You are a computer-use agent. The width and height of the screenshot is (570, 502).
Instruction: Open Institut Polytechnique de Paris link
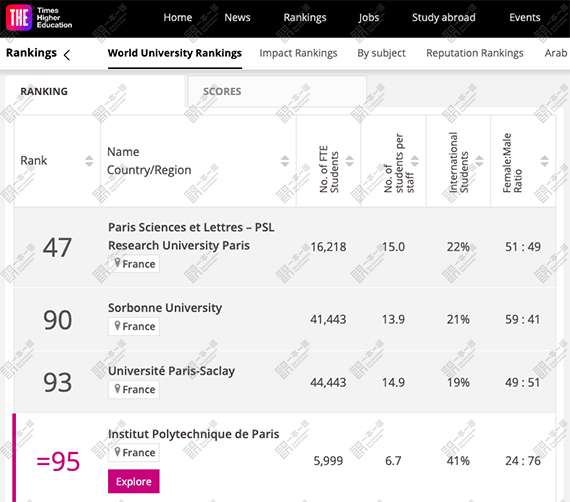click(193, 434)
